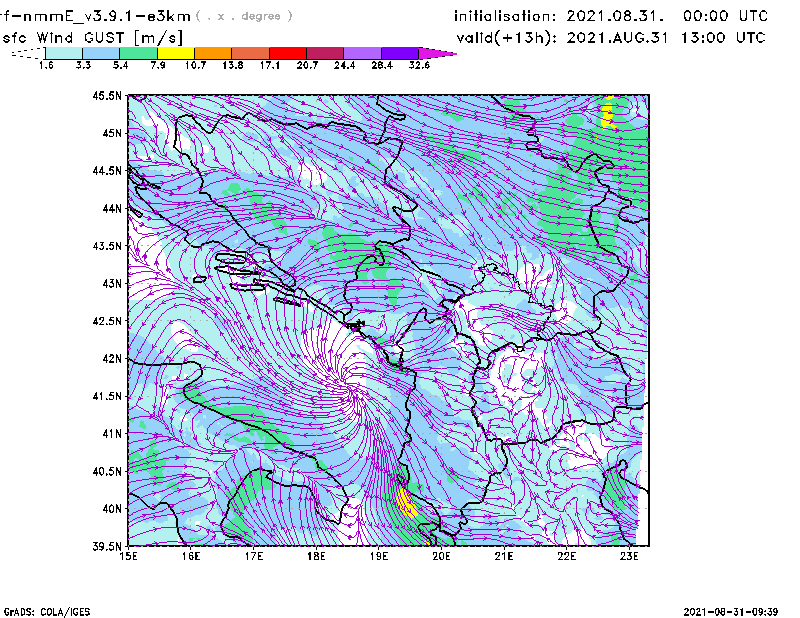Pick the orange 10.7–13.8 legend swatch
Viewport: 800px width, 618px height.
213,52
